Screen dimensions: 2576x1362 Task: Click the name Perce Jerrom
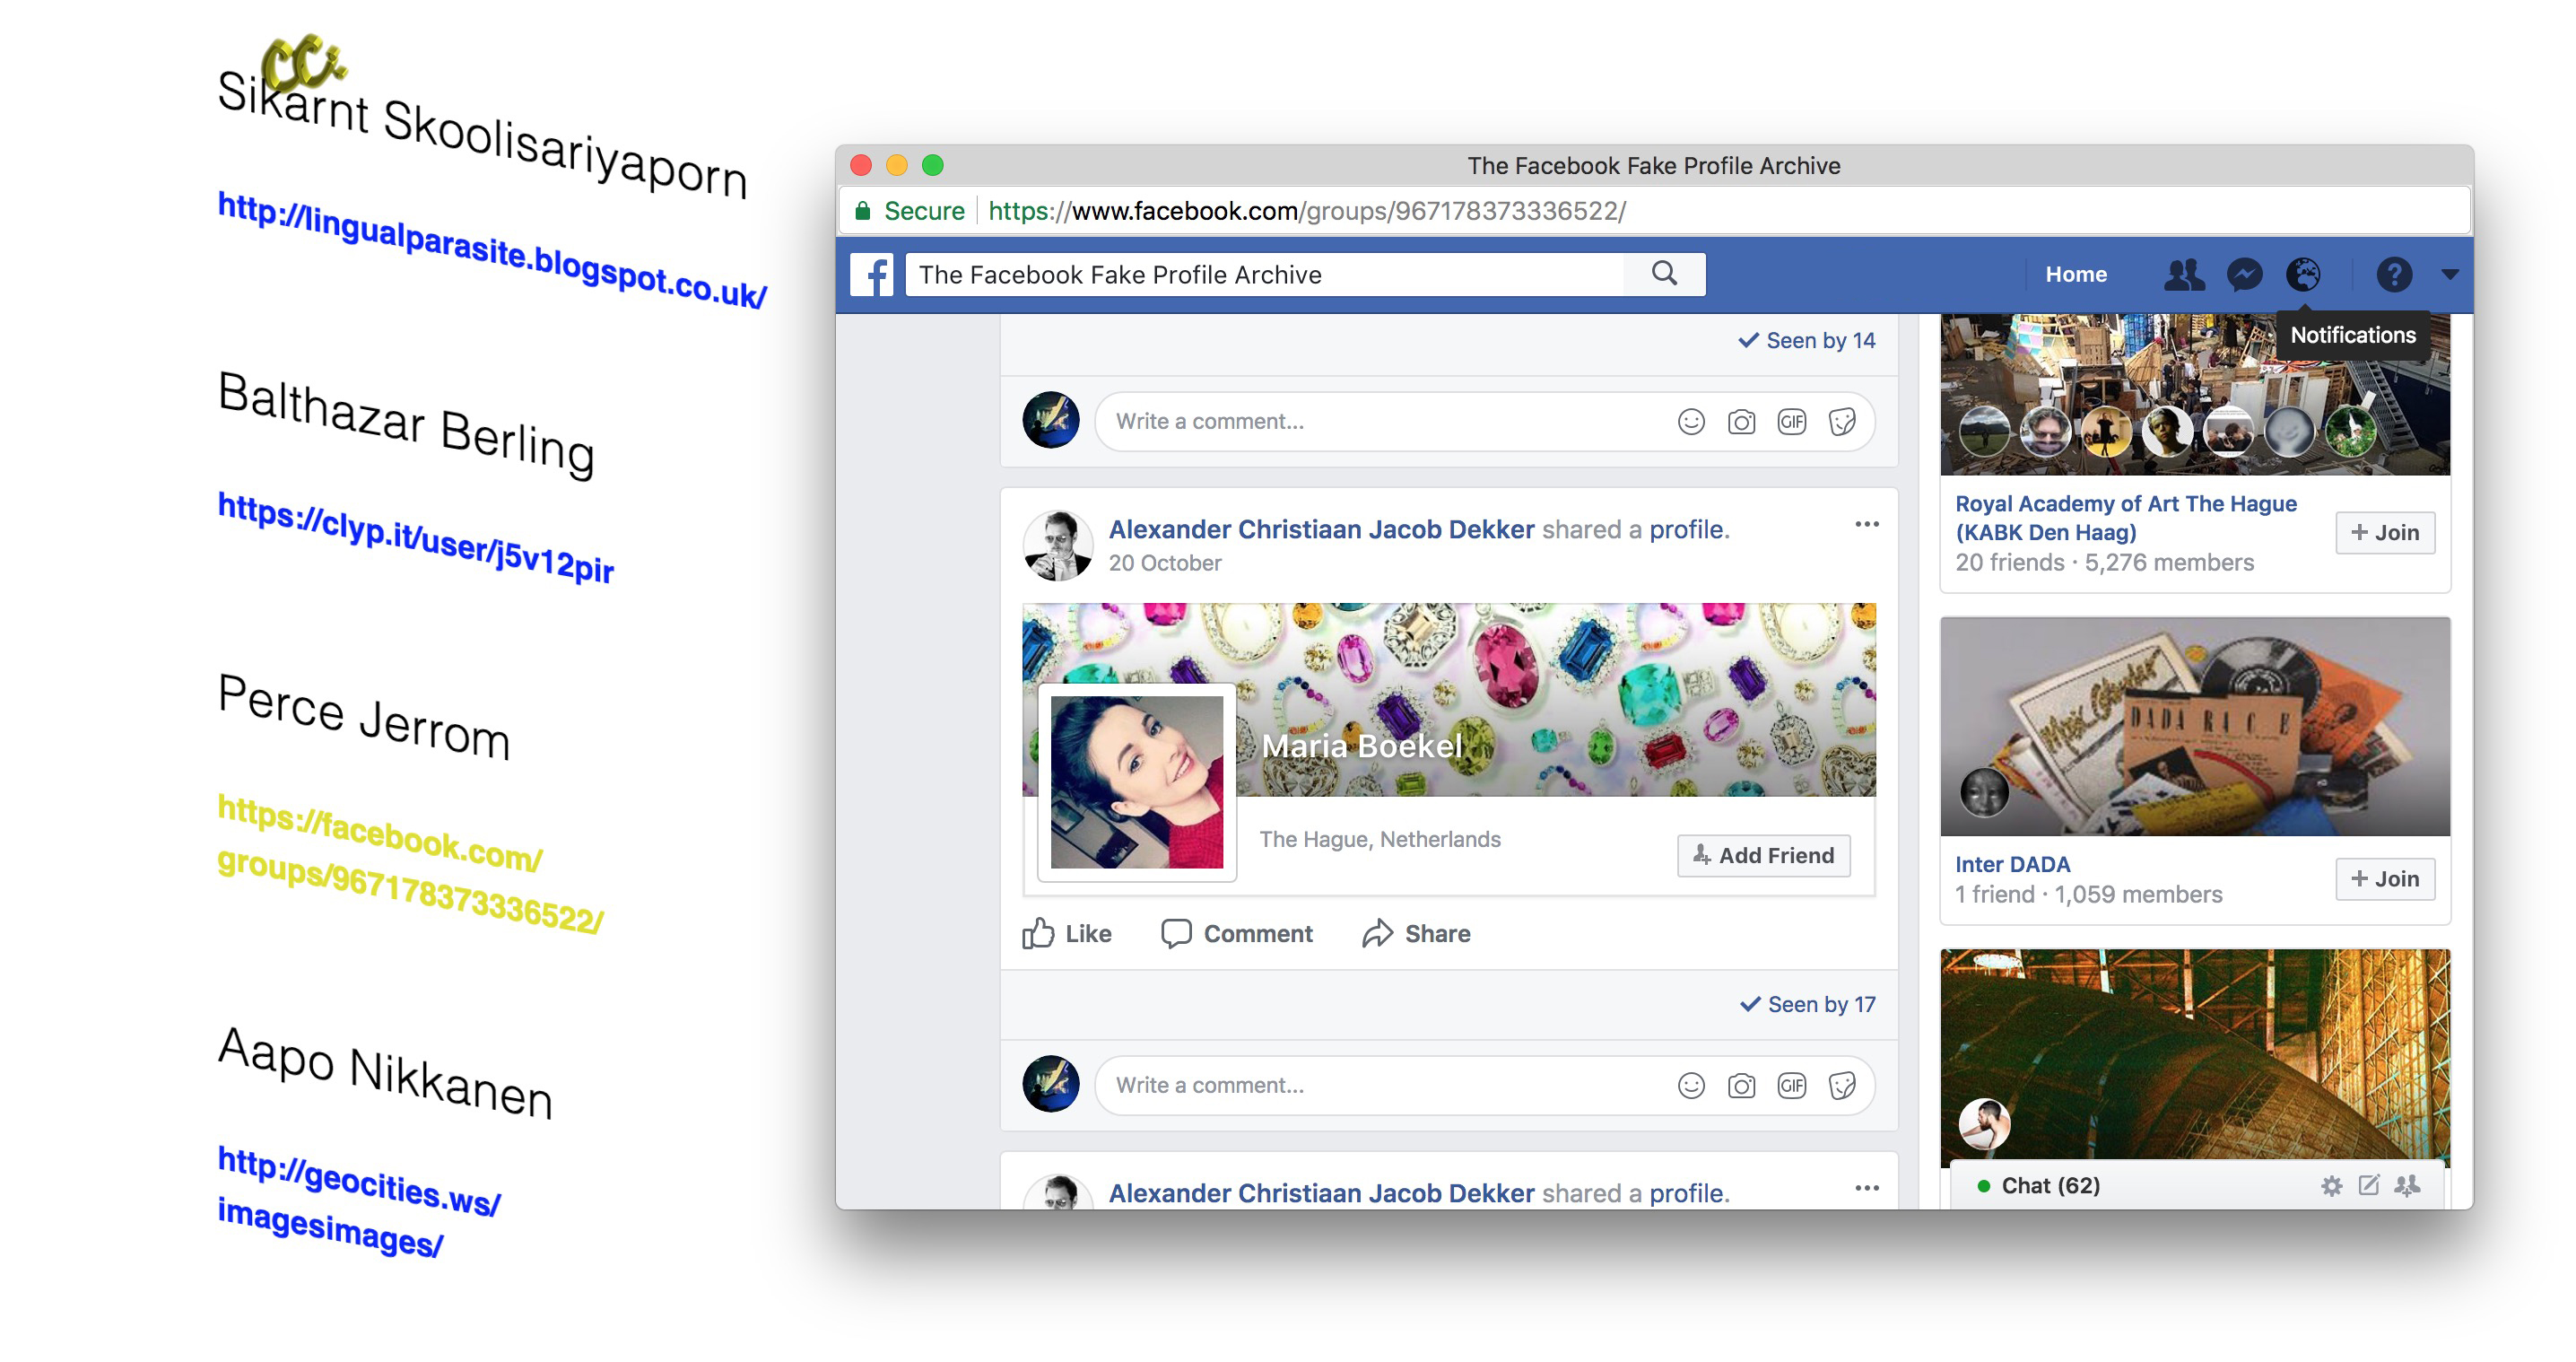(x=364, y=716)
